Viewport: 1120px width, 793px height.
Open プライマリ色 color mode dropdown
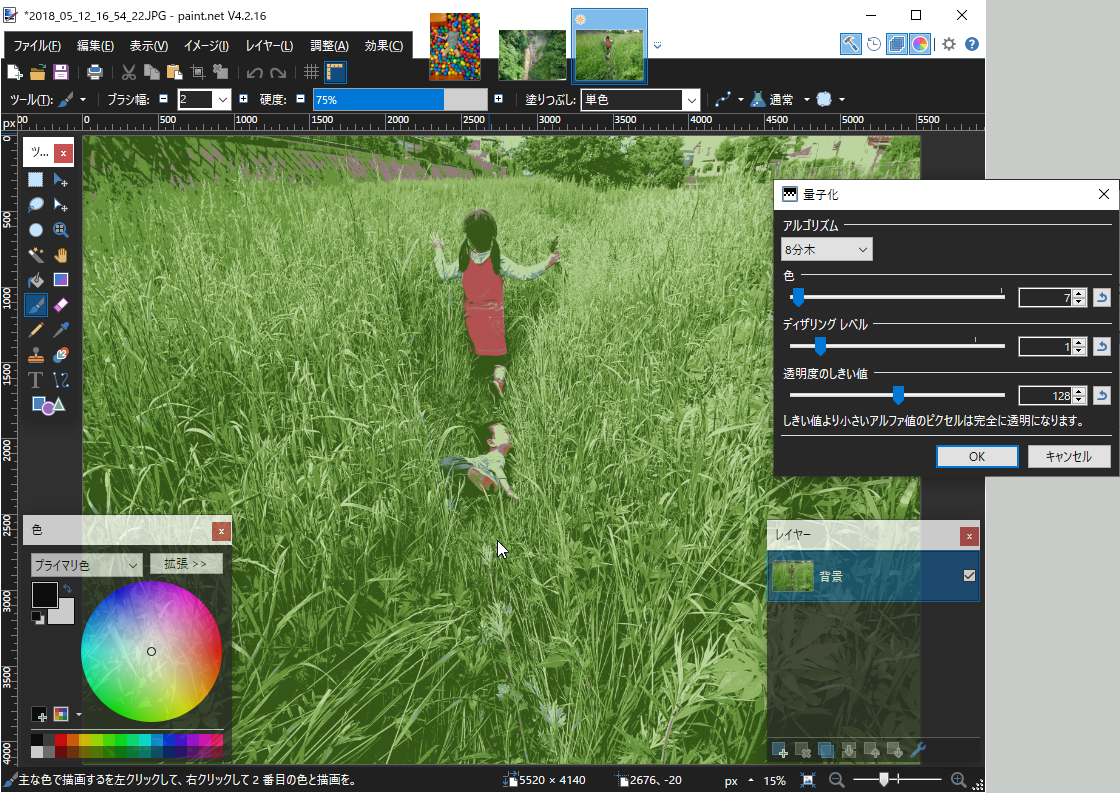[x=86, y=565]
